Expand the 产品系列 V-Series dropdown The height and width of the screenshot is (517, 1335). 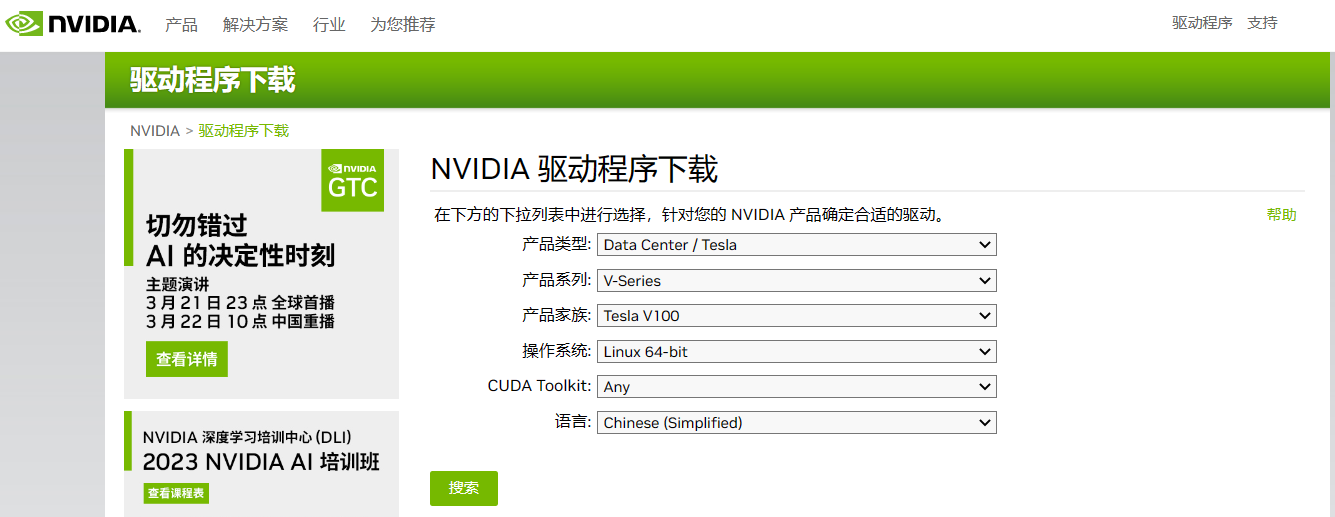pyautogui.click(x=796, y=280)
